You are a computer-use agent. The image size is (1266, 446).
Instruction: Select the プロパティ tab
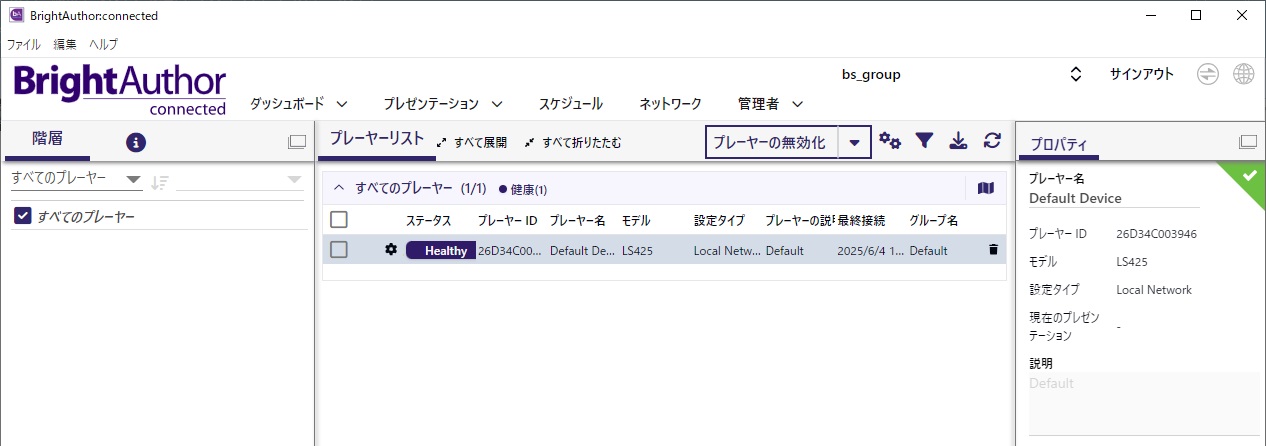(1059, 144)
